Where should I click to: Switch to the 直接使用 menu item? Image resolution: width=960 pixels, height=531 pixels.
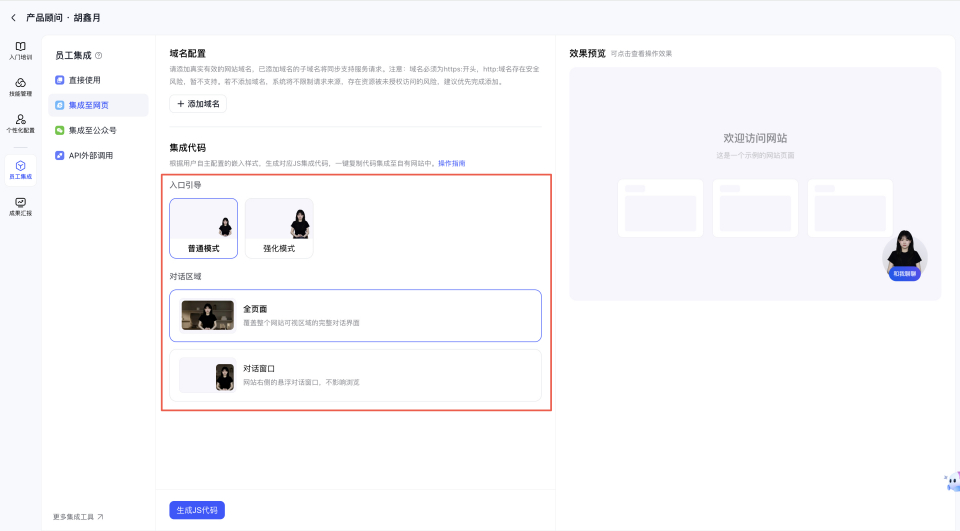(x=84, y=80)
